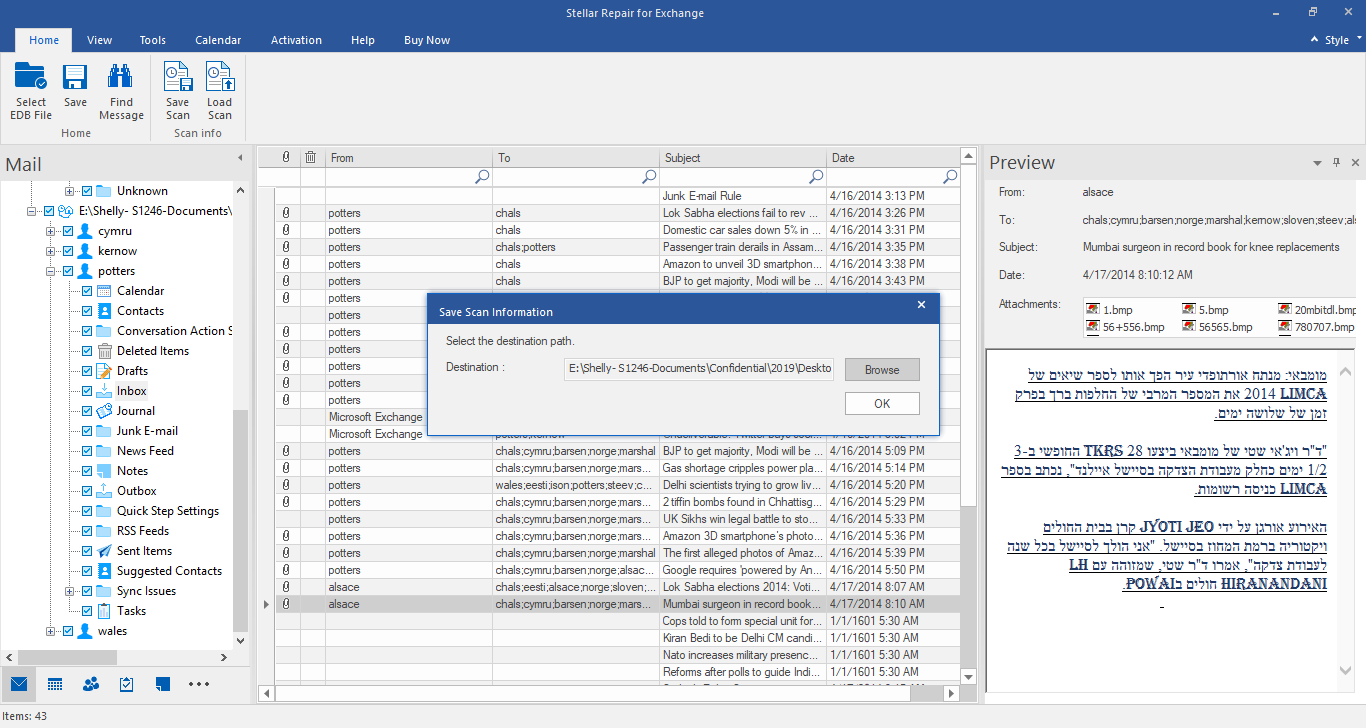Click the Save Scan icon
The width and height of the screenshot is (1366, 728).
click(x=178, y=91)
